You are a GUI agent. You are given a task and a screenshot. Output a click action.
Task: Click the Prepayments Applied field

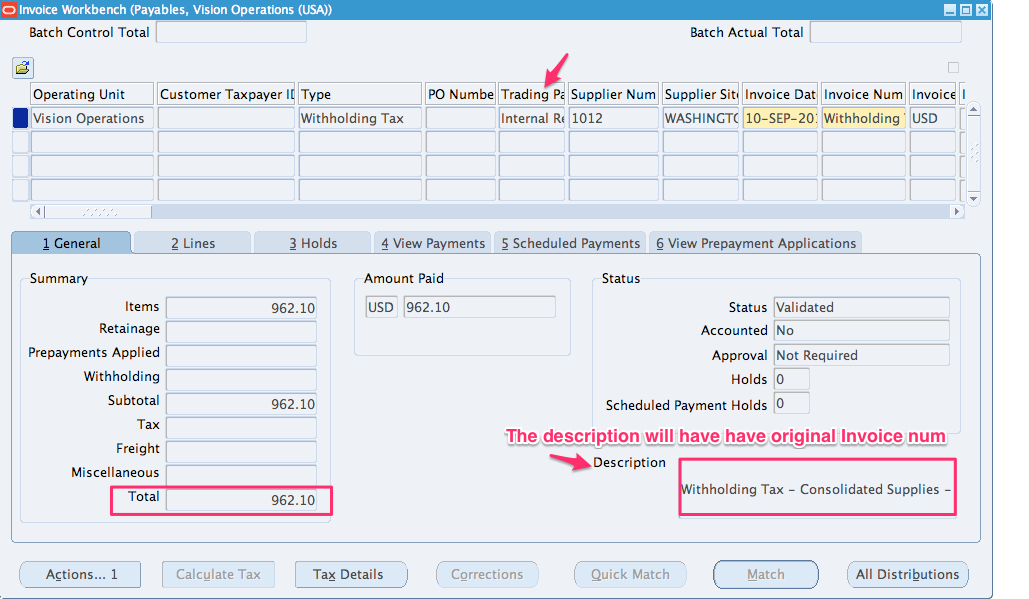coord(242,356)
